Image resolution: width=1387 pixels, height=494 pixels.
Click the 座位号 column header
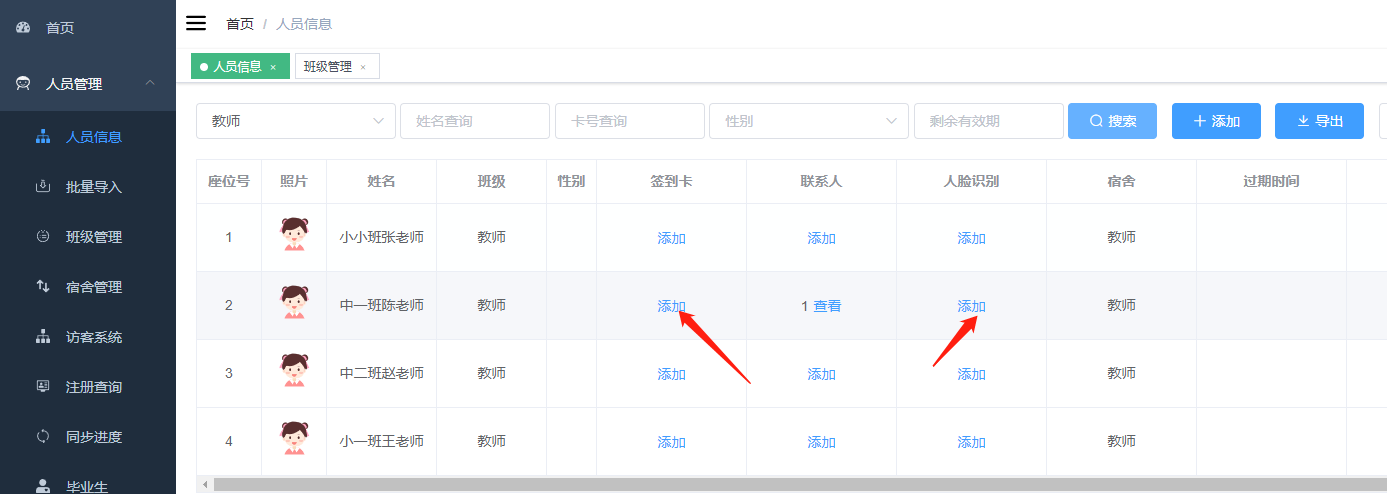pyautogui.click(x=229, y=181)
